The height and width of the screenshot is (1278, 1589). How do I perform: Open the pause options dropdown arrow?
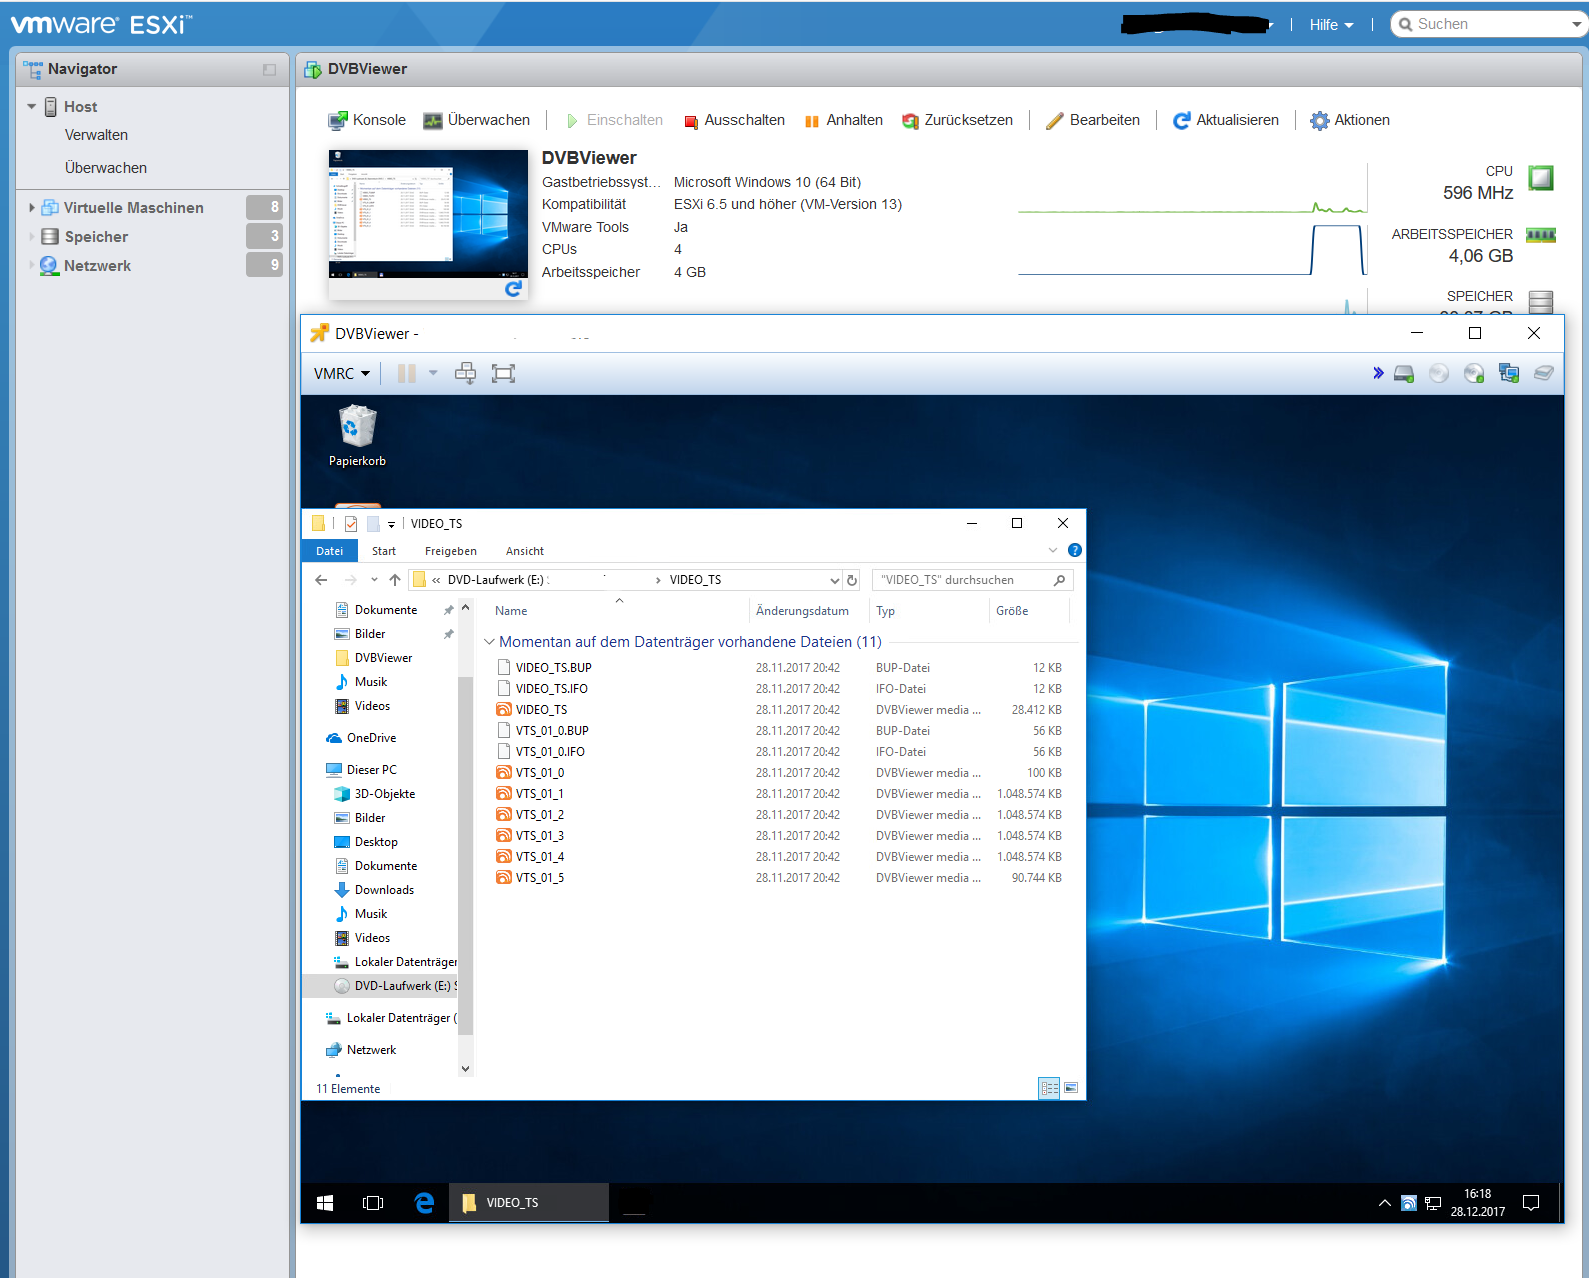pyautogui.click(x=433, y=373)
